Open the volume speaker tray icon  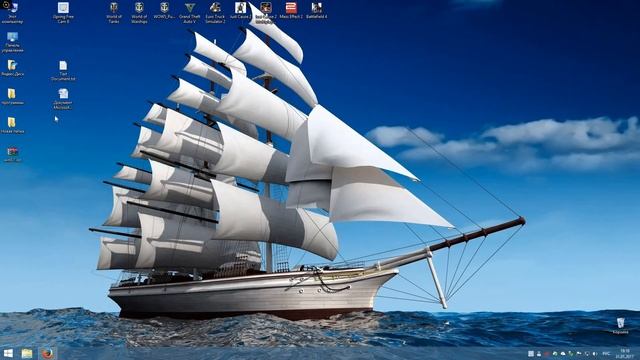pyautogui.click(x=595, y=353)
